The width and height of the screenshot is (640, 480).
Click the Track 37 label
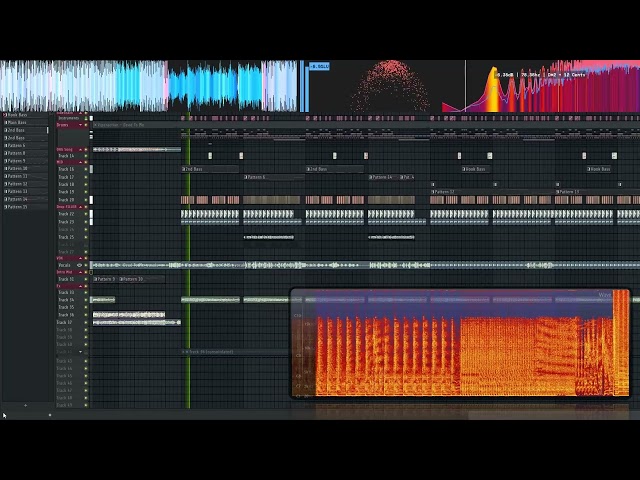tap(64, 322)
